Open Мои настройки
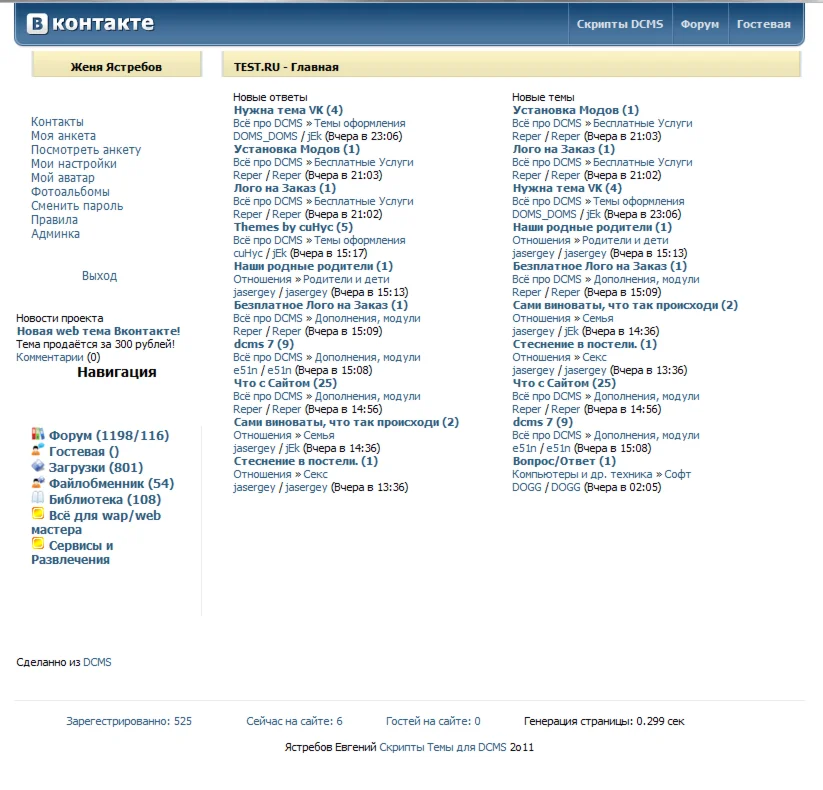 (x=74, y=164)
